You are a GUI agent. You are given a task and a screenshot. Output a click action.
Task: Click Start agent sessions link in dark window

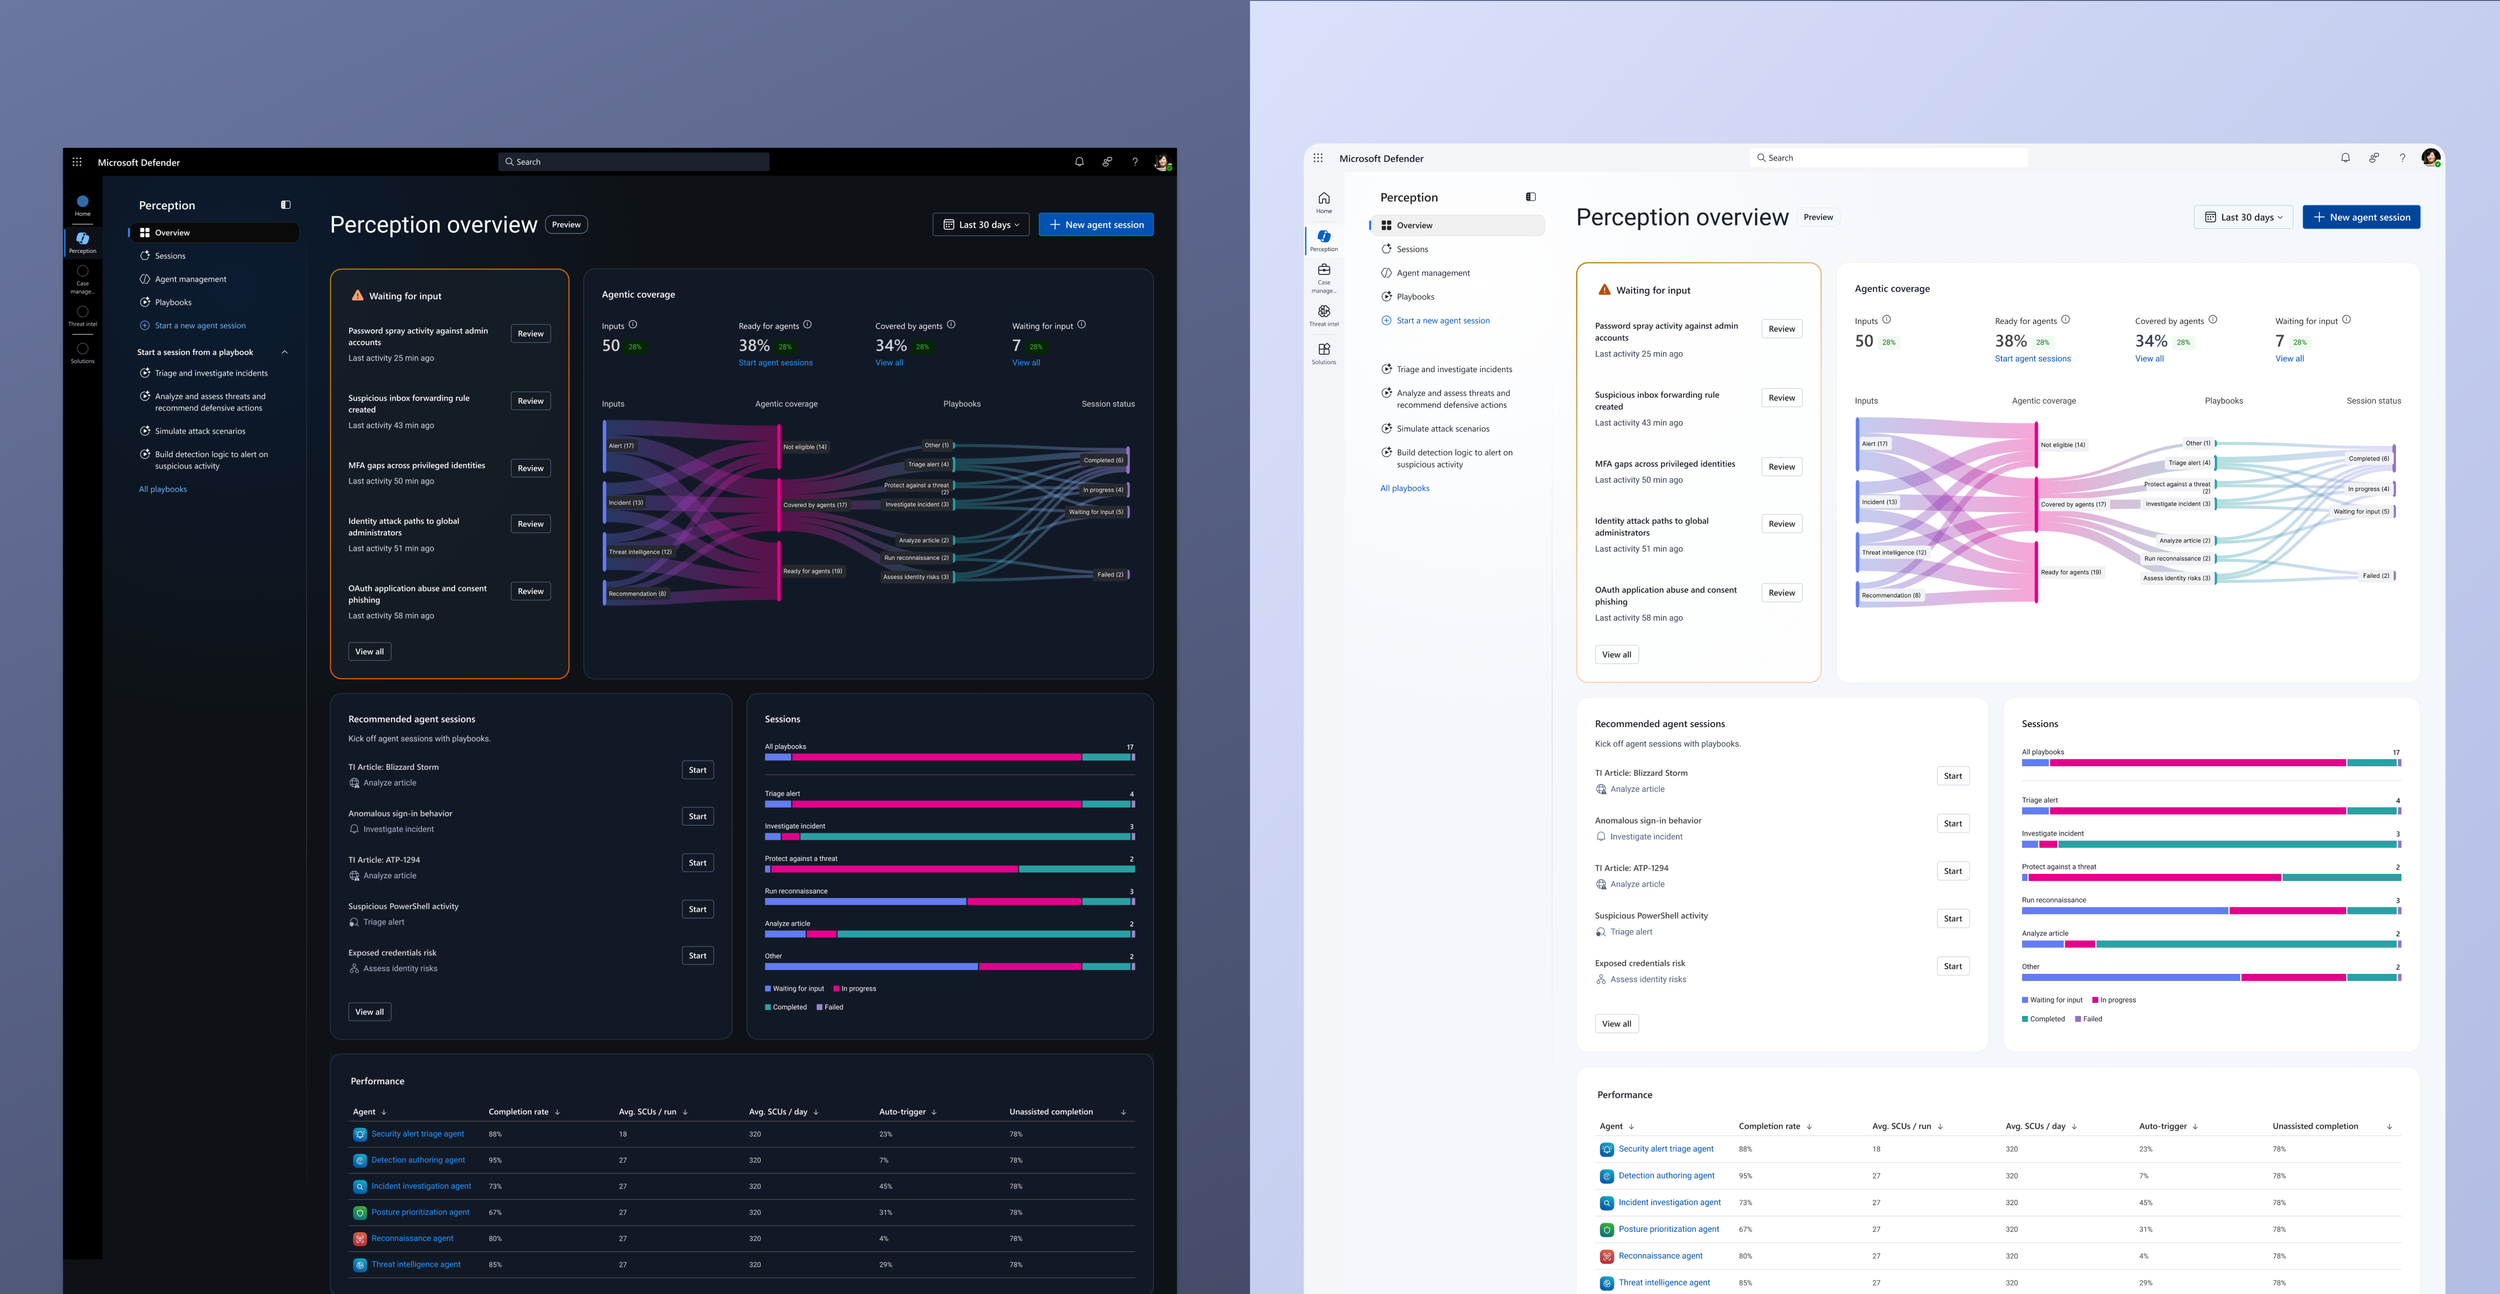[x=775, y=363]
